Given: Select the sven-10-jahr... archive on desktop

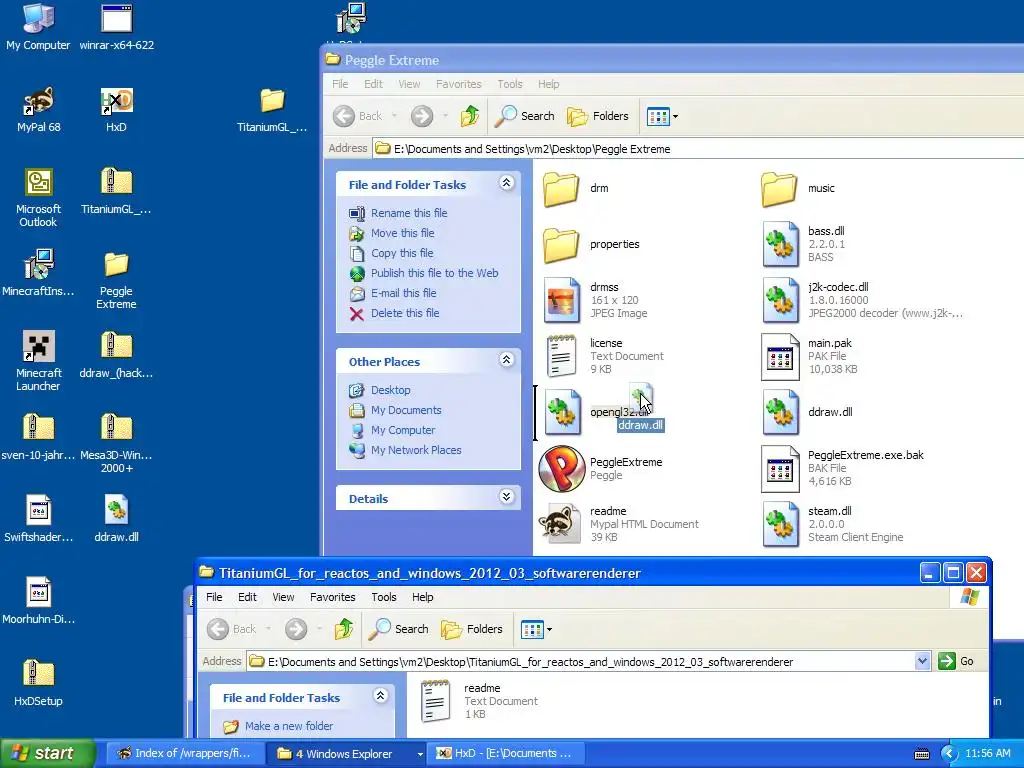Looking at the screenshot, I should (x=38, y=437).
